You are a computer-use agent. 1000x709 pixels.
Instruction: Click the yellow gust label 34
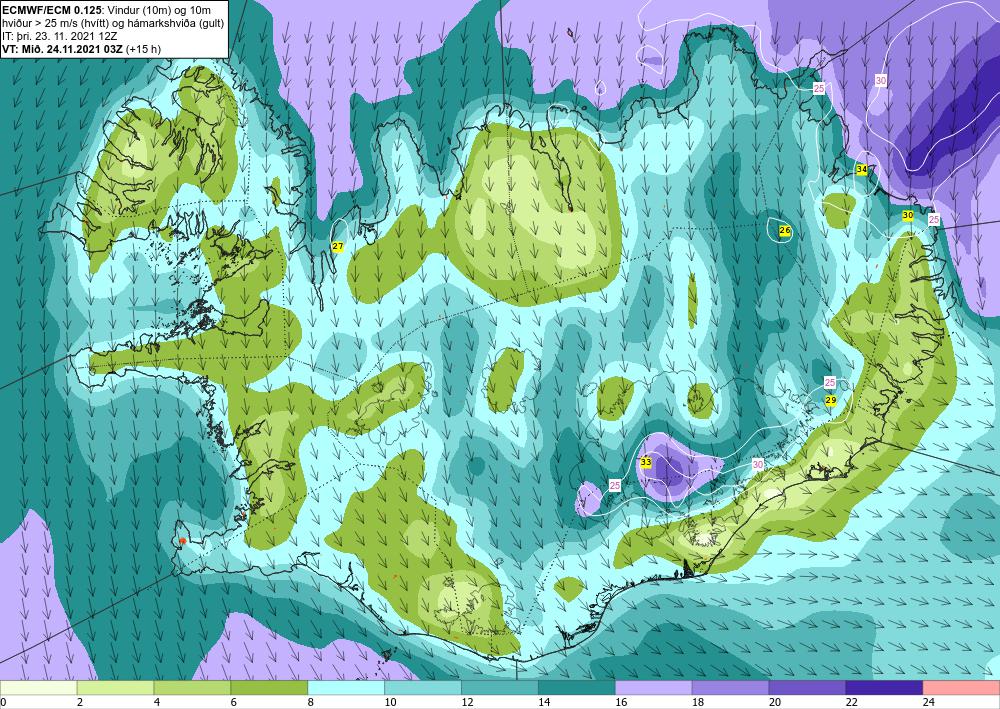tap(862, 170)
